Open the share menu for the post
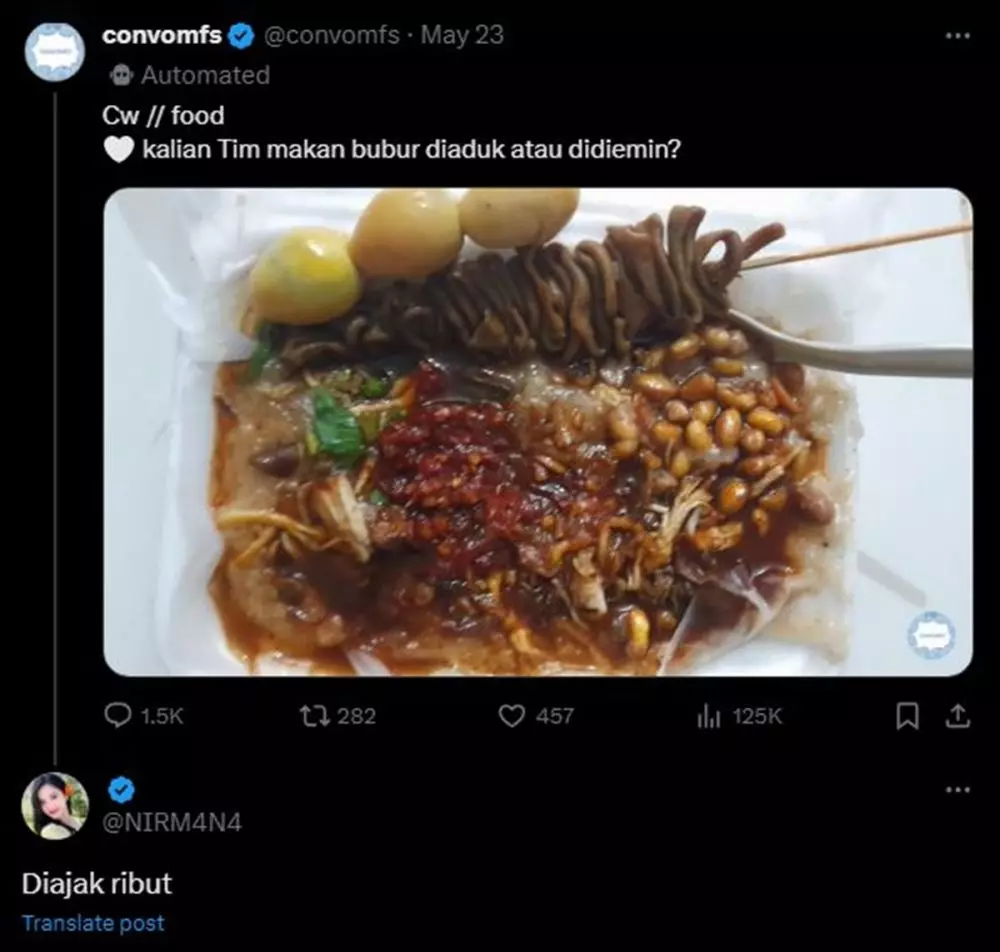1000x952 pixels. tap(957, 715)
